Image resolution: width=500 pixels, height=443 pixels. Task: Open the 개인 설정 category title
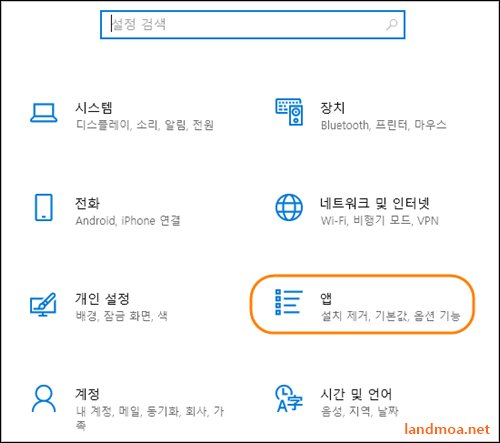(x=102, y=299)
